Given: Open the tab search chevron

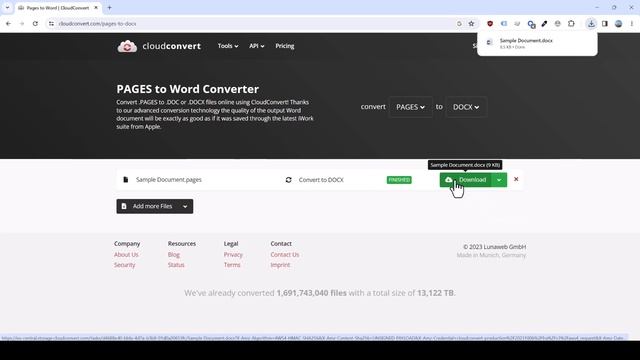Looking at the screenshot, I should [x=7, y=8].
